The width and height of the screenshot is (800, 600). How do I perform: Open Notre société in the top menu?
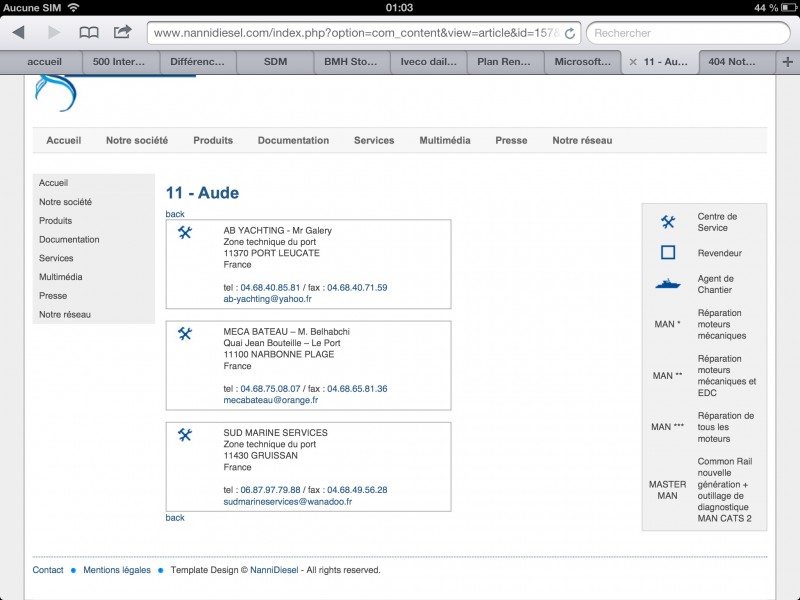coord(137,140)
